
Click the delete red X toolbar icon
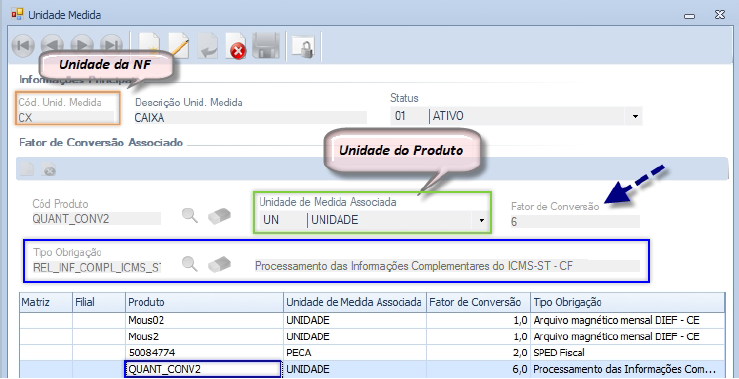(236, 46)
